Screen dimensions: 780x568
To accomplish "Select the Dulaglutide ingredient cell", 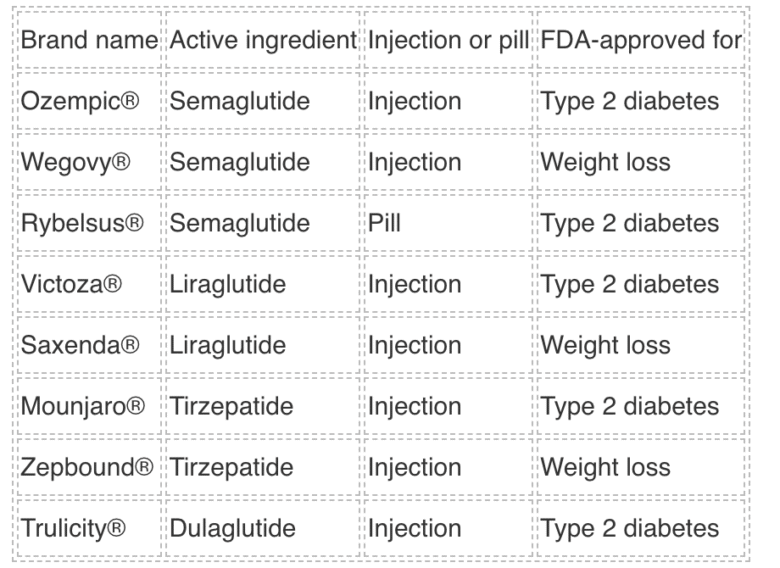I will [x=232, y=528].
